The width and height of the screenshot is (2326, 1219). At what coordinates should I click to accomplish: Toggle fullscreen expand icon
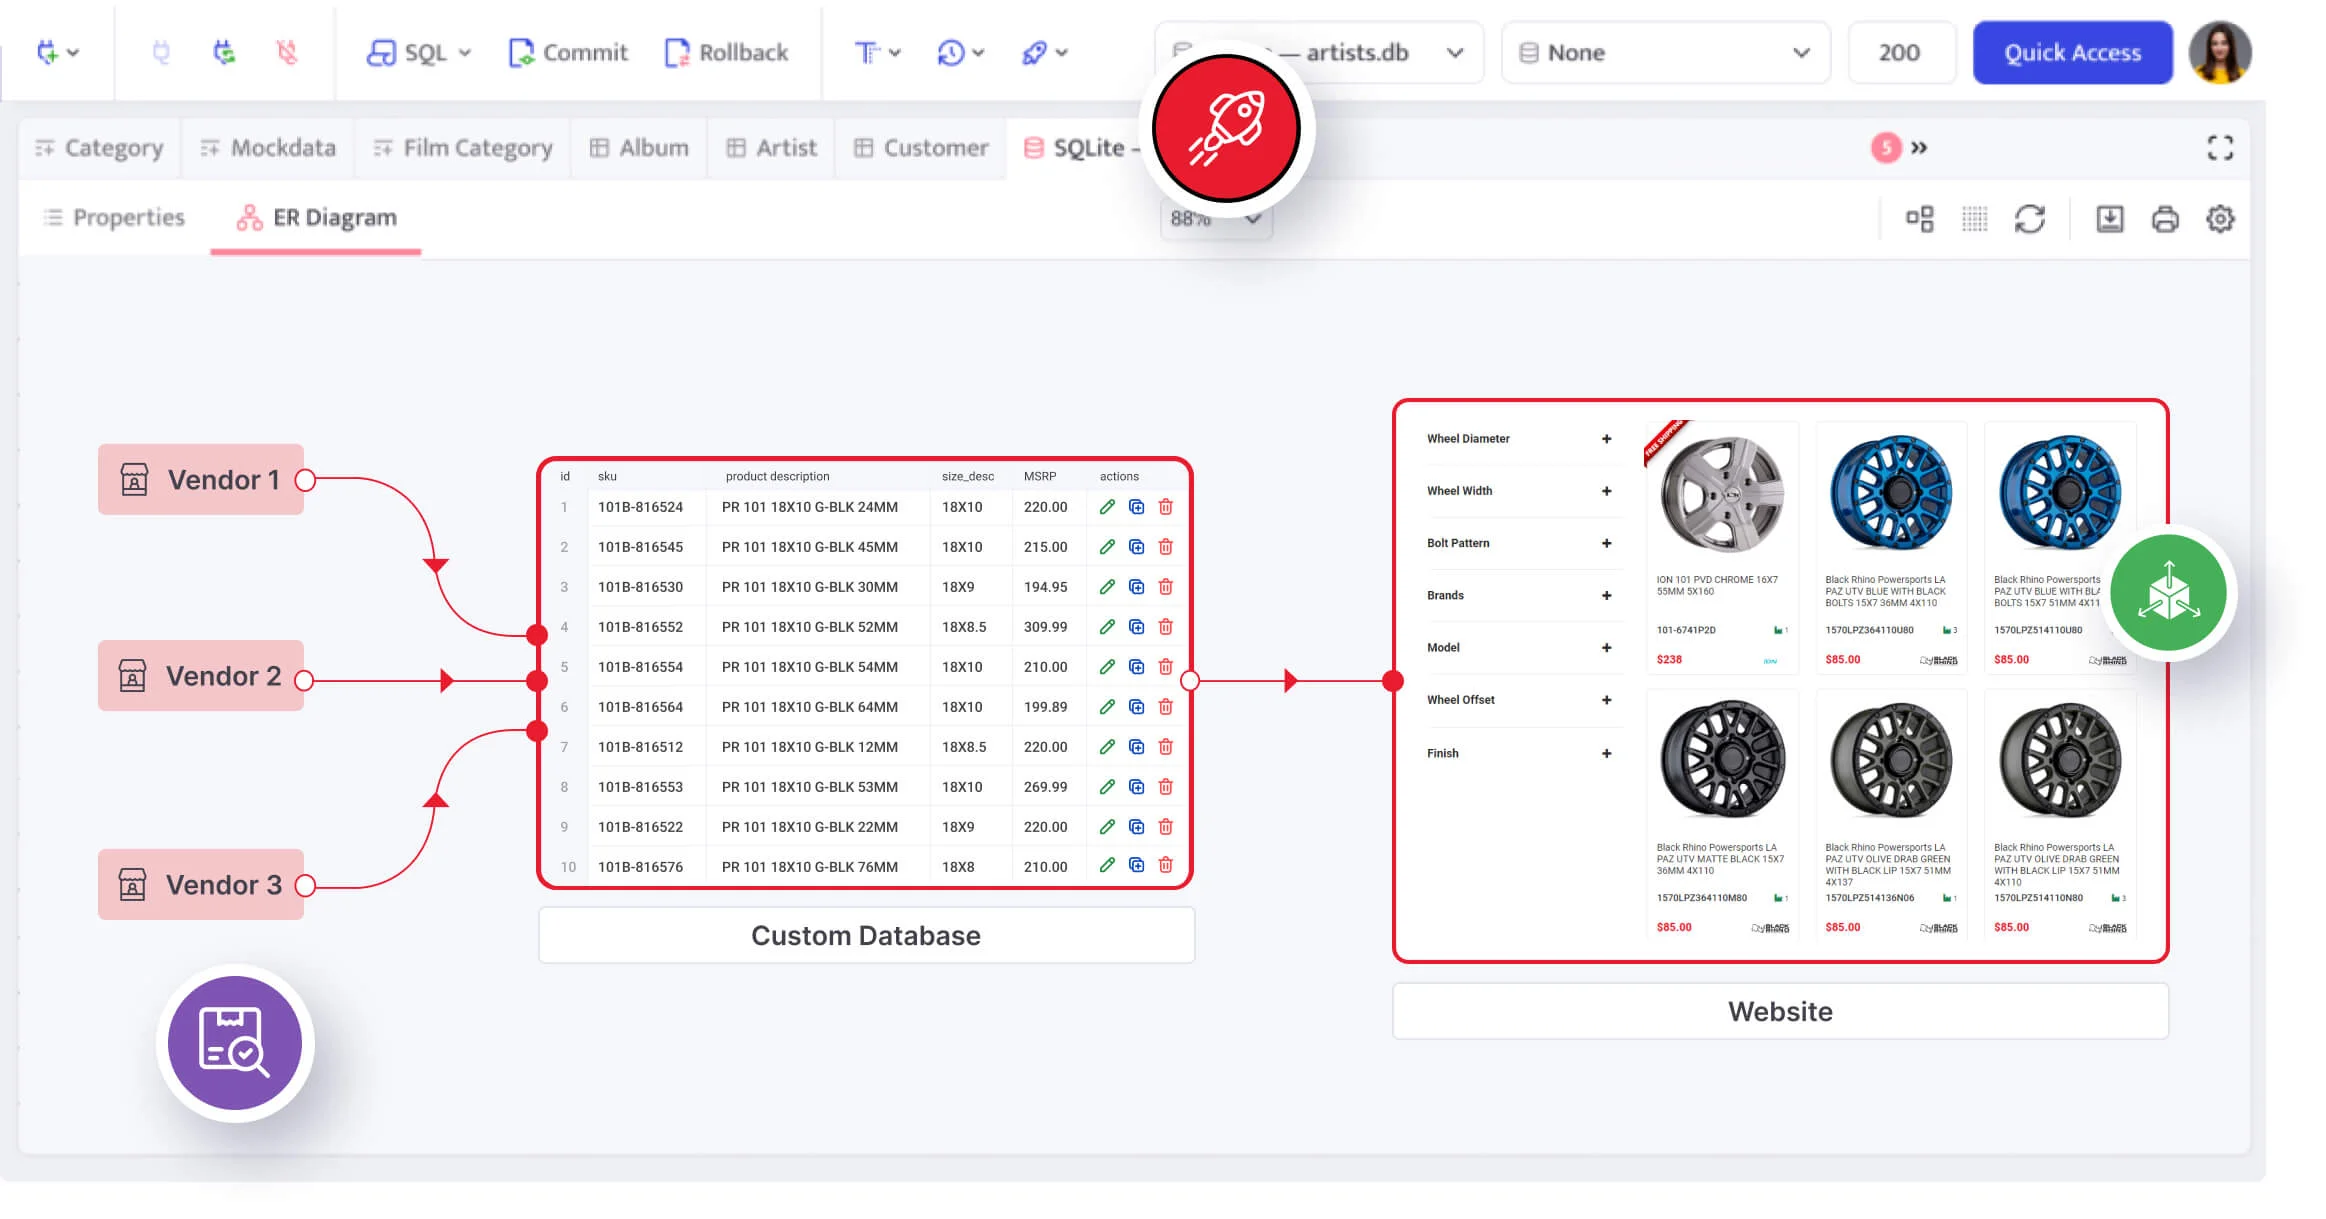(x=2220, y=148)
